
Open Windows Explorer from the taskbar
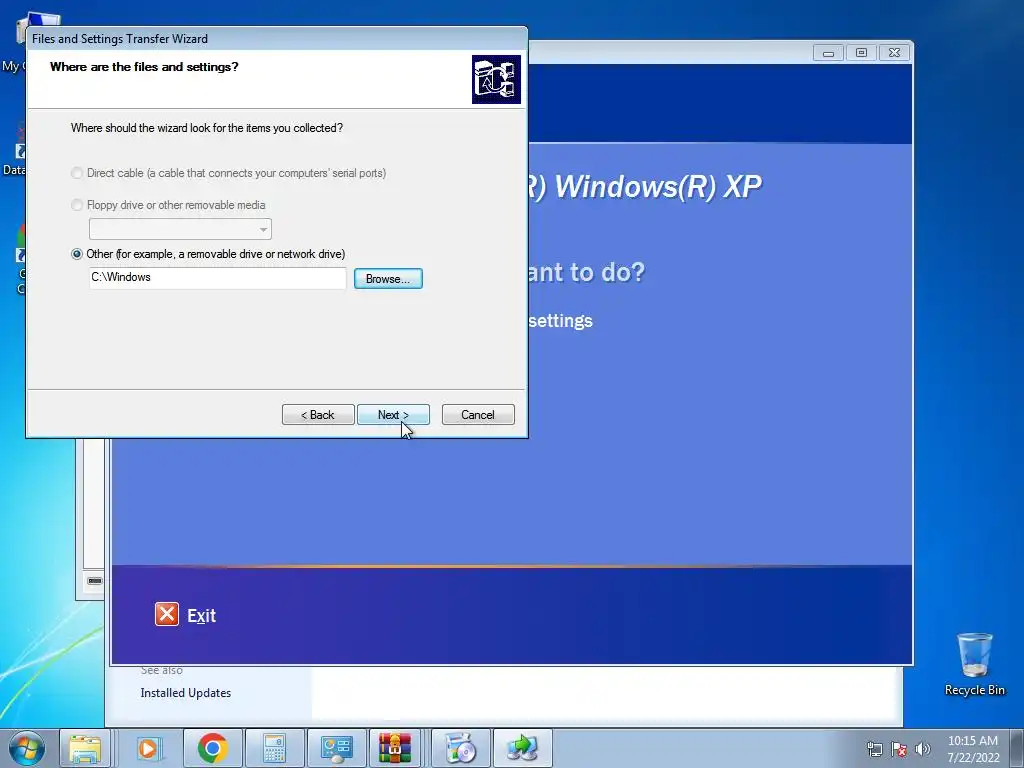pyautogui.click(x=85, y=748)
